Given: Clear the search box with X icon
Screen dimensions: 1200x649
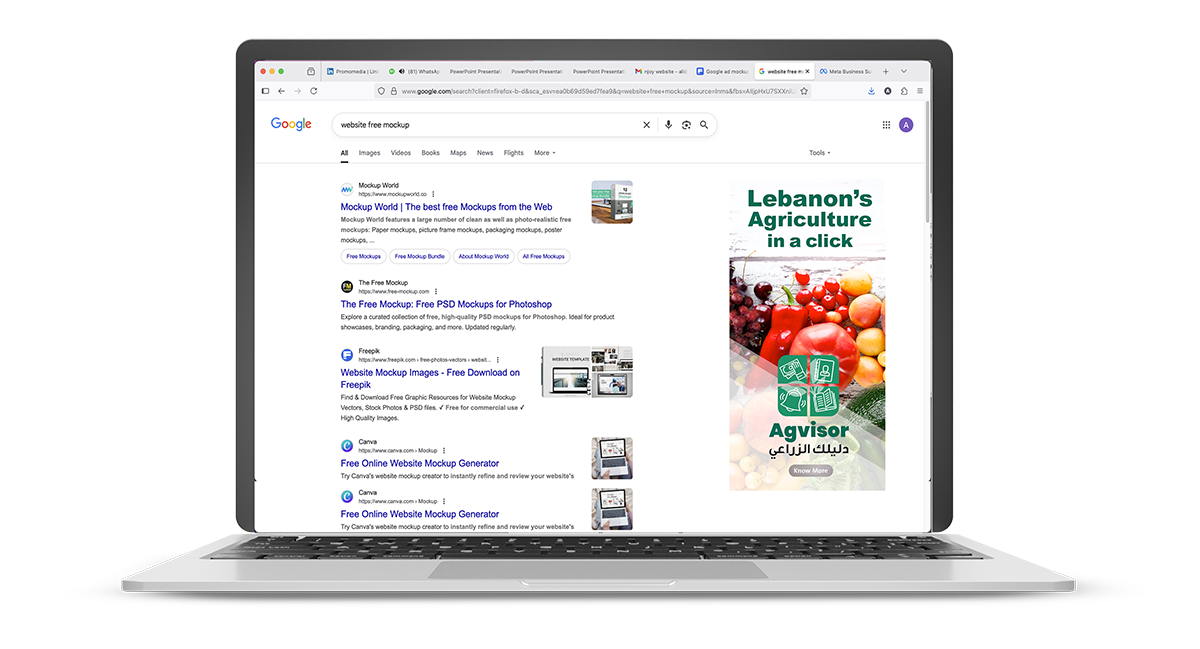Looking at the screenshot, I should click(646, 125).
